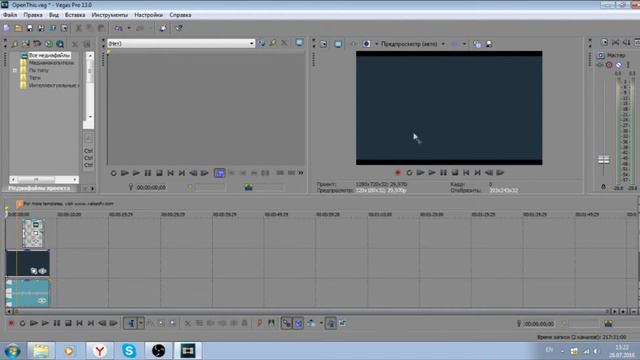Click preview on external monitor icon

tap(338, 44)
